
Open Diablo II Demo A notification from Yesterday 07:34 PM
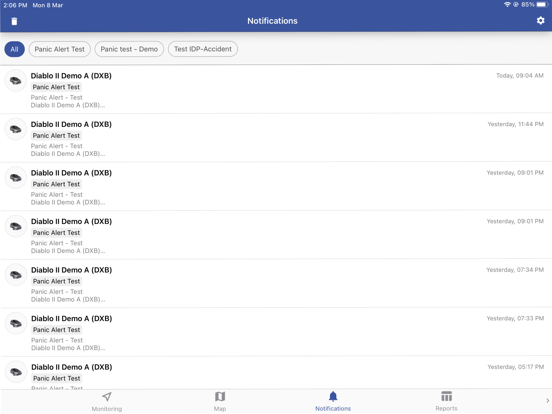[x=276, y=284]
